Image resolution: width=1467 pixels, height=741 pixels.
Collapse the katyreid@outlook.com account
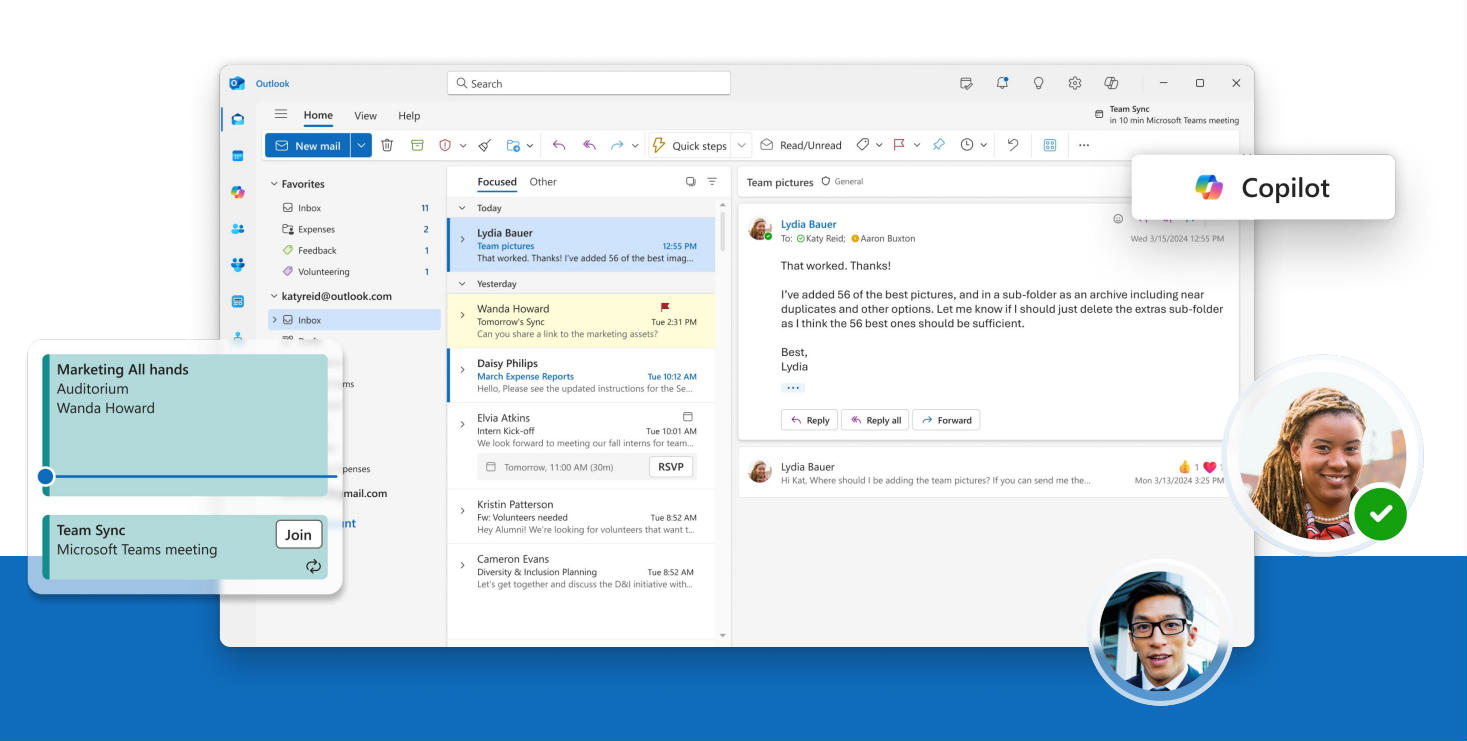274,296
